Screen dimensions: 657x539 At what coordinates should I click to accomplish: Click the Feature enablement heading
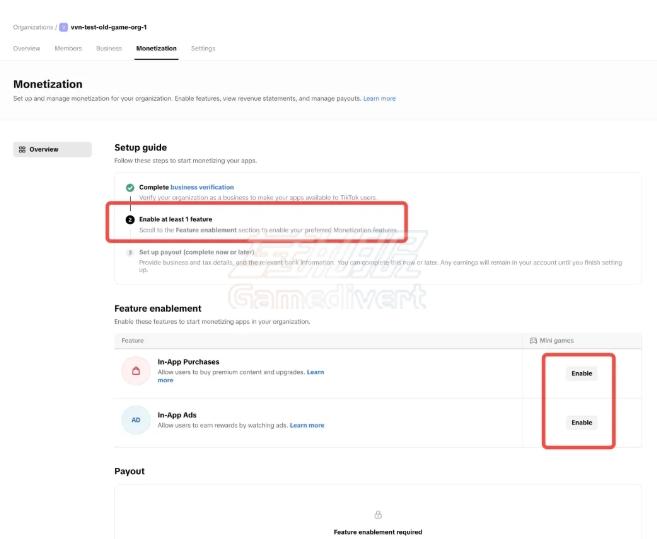click(158, 308)
